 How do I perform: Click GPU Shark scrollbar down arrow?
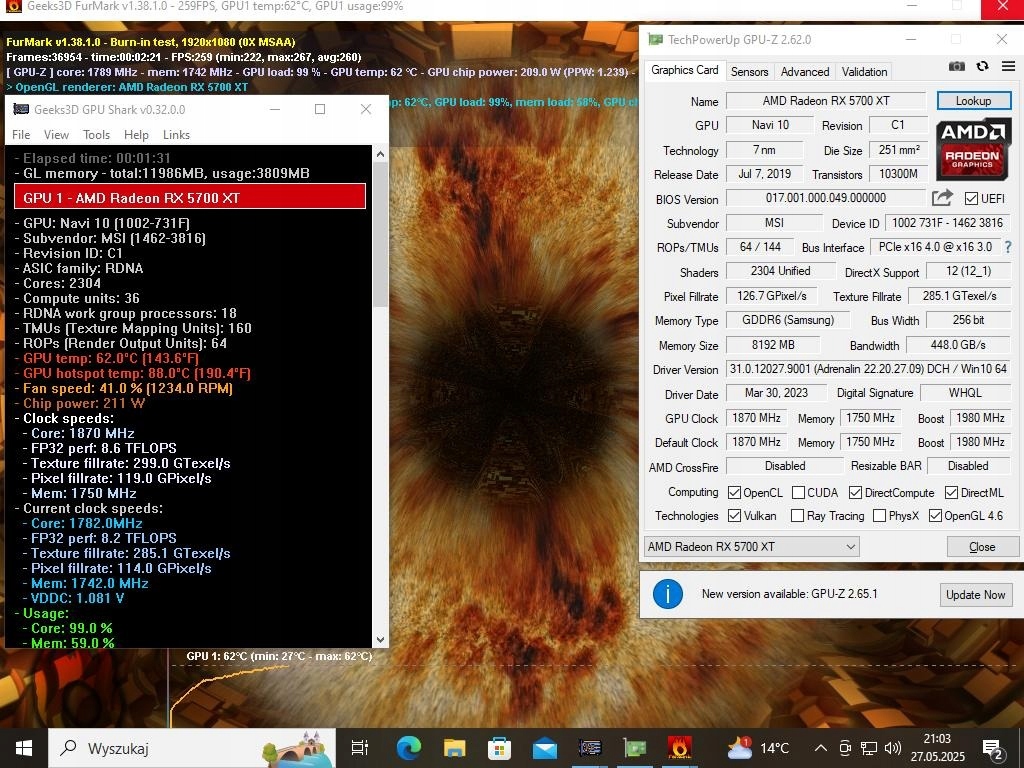click(380, 640)
